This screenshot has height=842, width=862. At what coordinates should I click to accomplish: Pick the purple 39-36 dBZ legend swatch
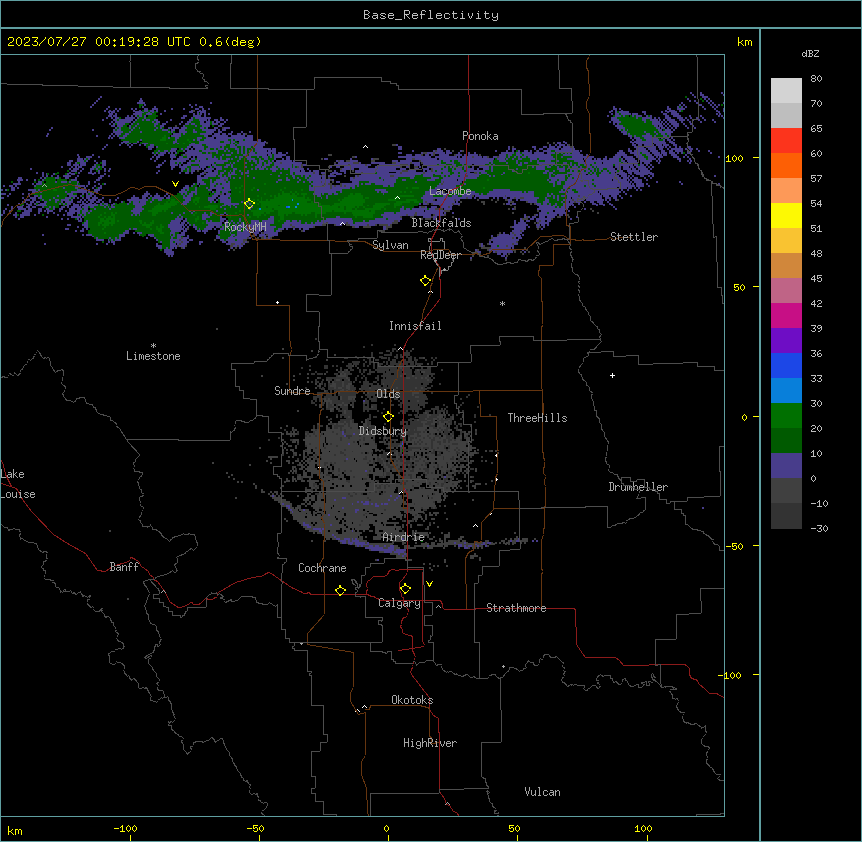(786, 341)
